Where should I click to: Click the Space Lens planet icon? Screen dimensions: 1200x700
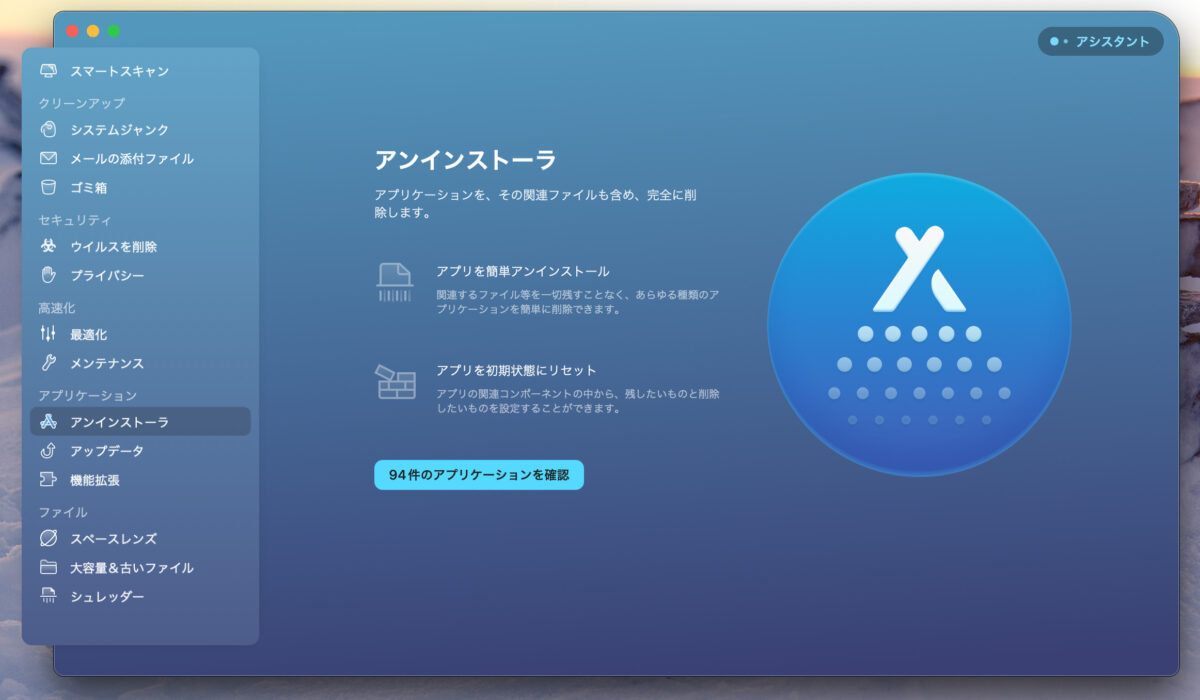click(x=48, y=538)
